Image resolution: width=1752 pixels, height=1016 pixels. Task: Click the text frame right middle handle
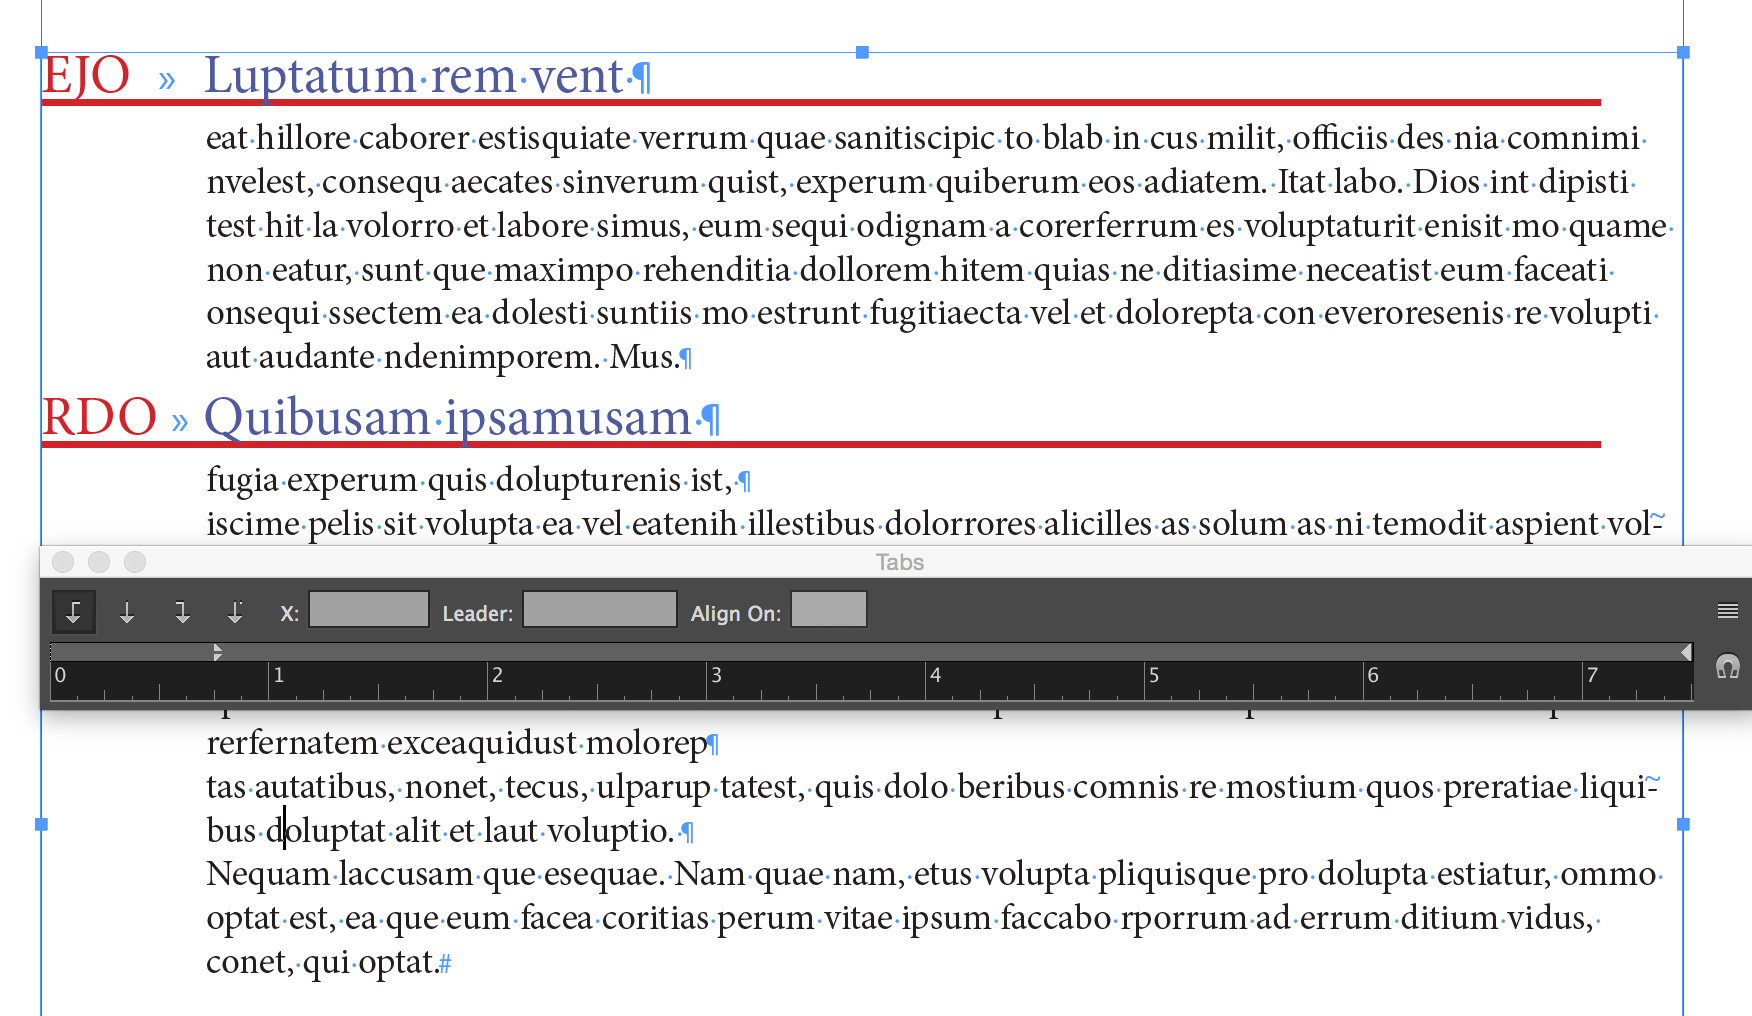(x=1683, y=825)
